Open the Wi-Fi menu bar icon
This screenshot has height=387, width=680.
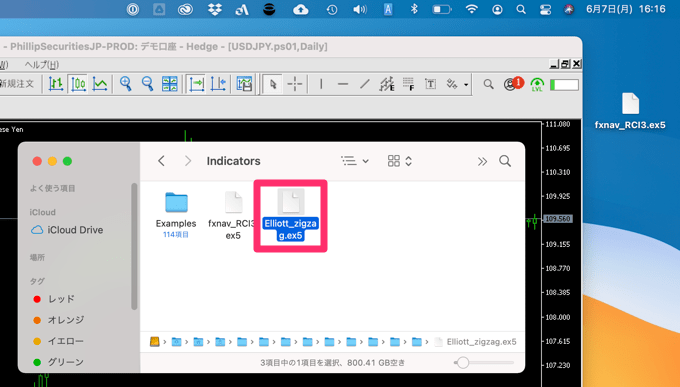point(471,9)
